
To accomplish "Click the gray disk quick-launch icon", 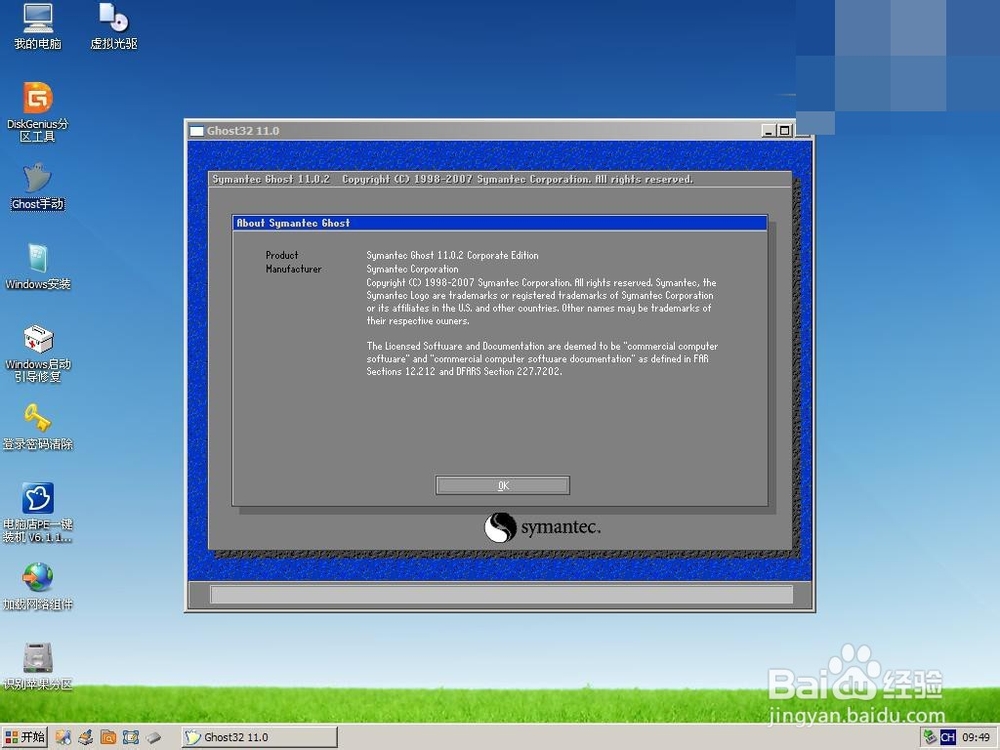I will (153, 737).
